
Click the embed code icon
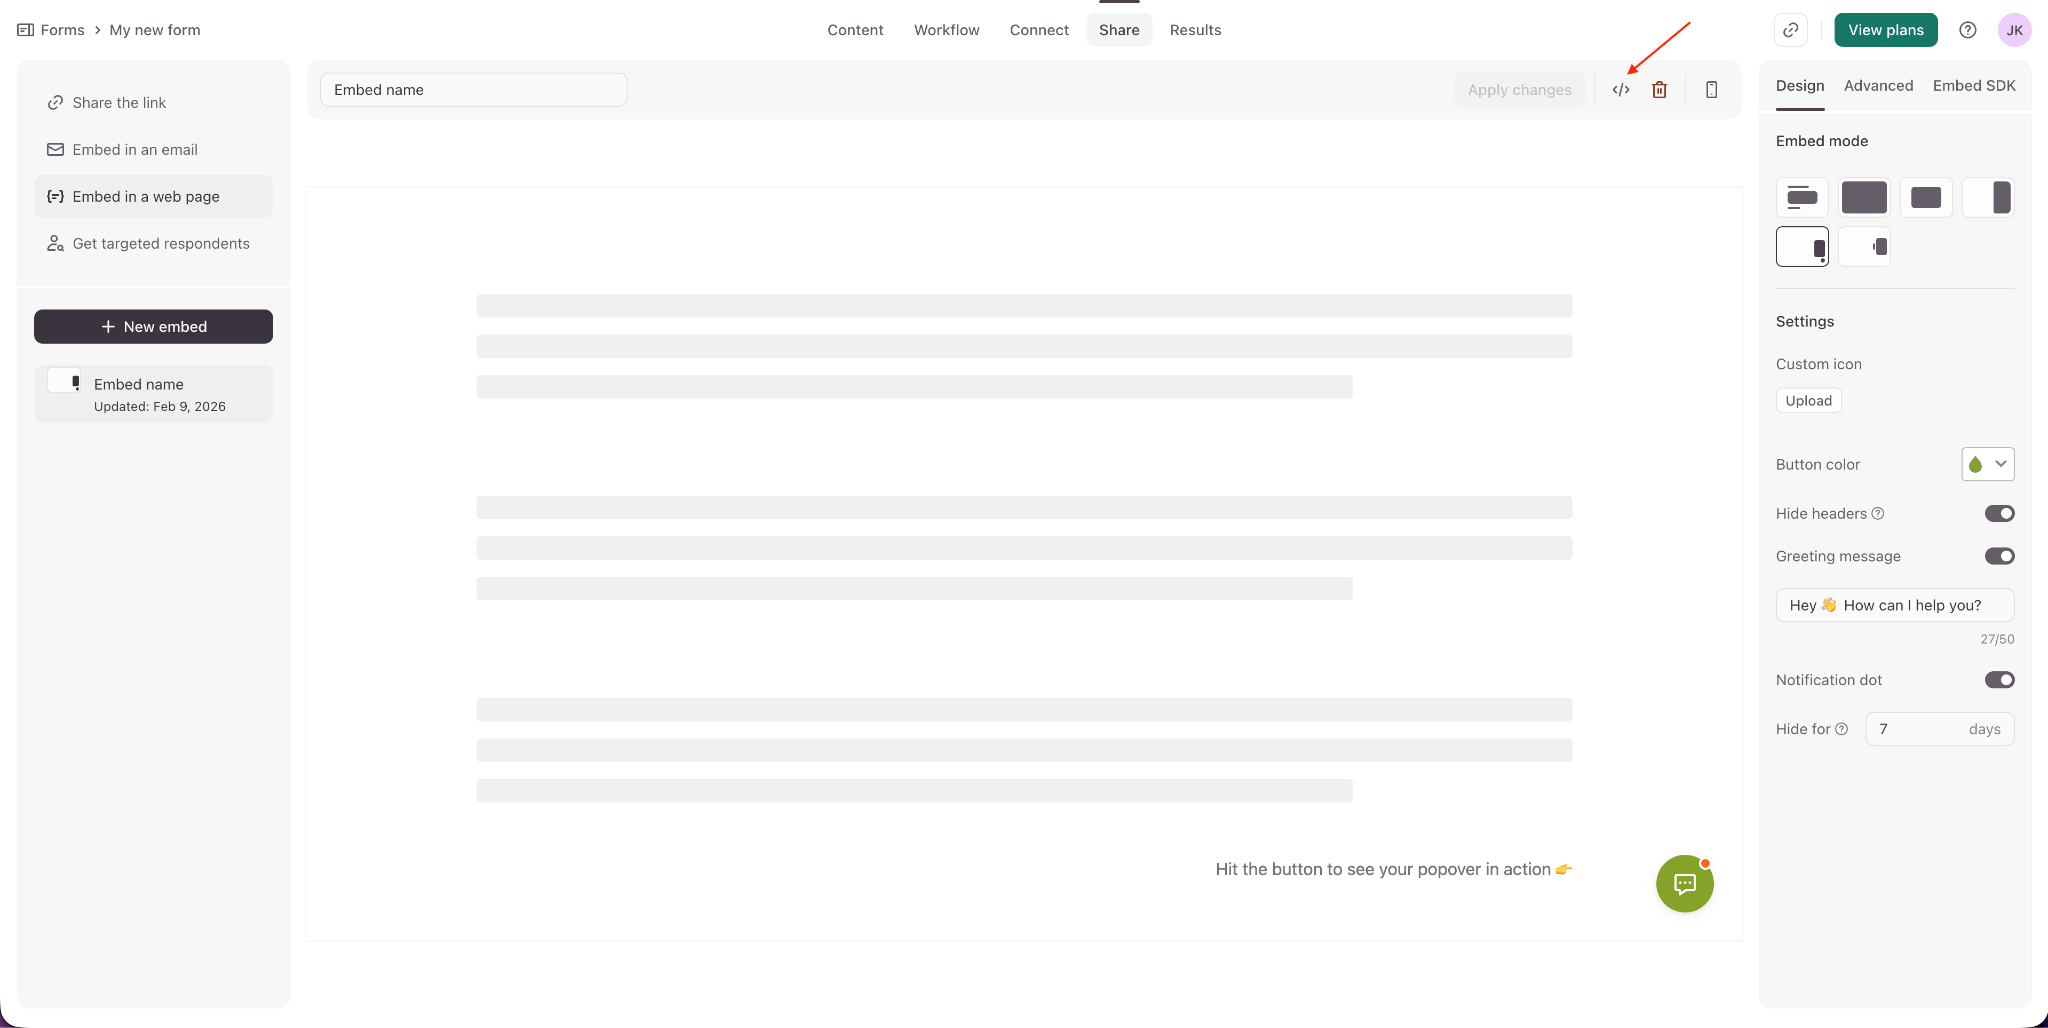click(x=1621, y=90)
